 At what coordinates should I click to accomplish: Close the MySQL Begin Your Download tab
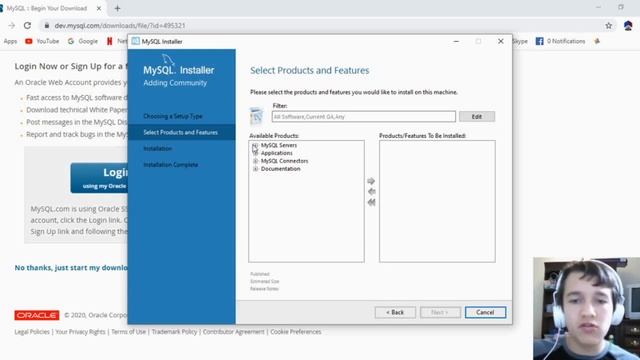tap(99, 8)
